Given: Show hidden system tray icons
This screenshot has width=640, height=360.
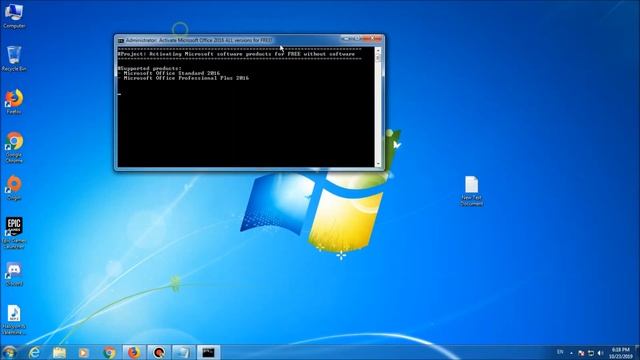Looking at the screenshot, I should point(571,353).
